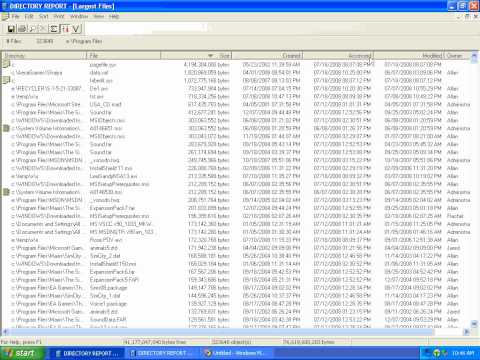Switch to first DIRECTORY REPORT taskbar button
Image resolution: width=480 pixels, height=360 pixels.
click(x=87, y=353)
